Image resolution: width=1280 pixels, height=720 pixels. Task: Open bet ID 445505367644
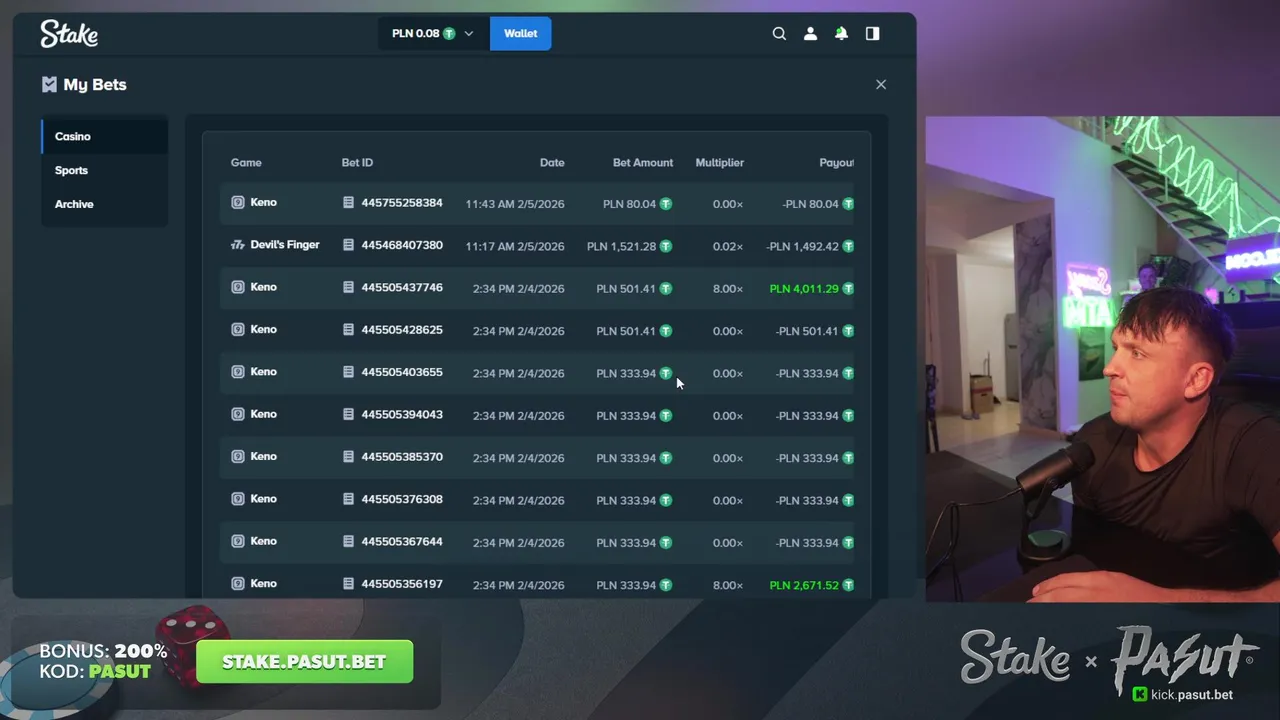(402, 541)
